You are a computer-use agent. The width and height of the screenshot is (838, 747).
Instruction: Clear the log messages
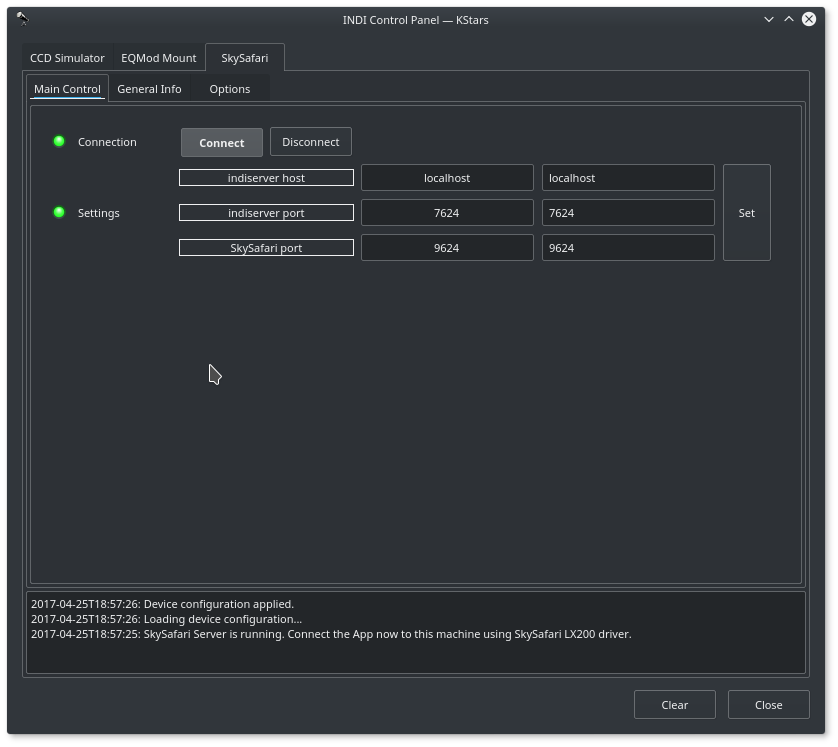[x=674, y=705]
